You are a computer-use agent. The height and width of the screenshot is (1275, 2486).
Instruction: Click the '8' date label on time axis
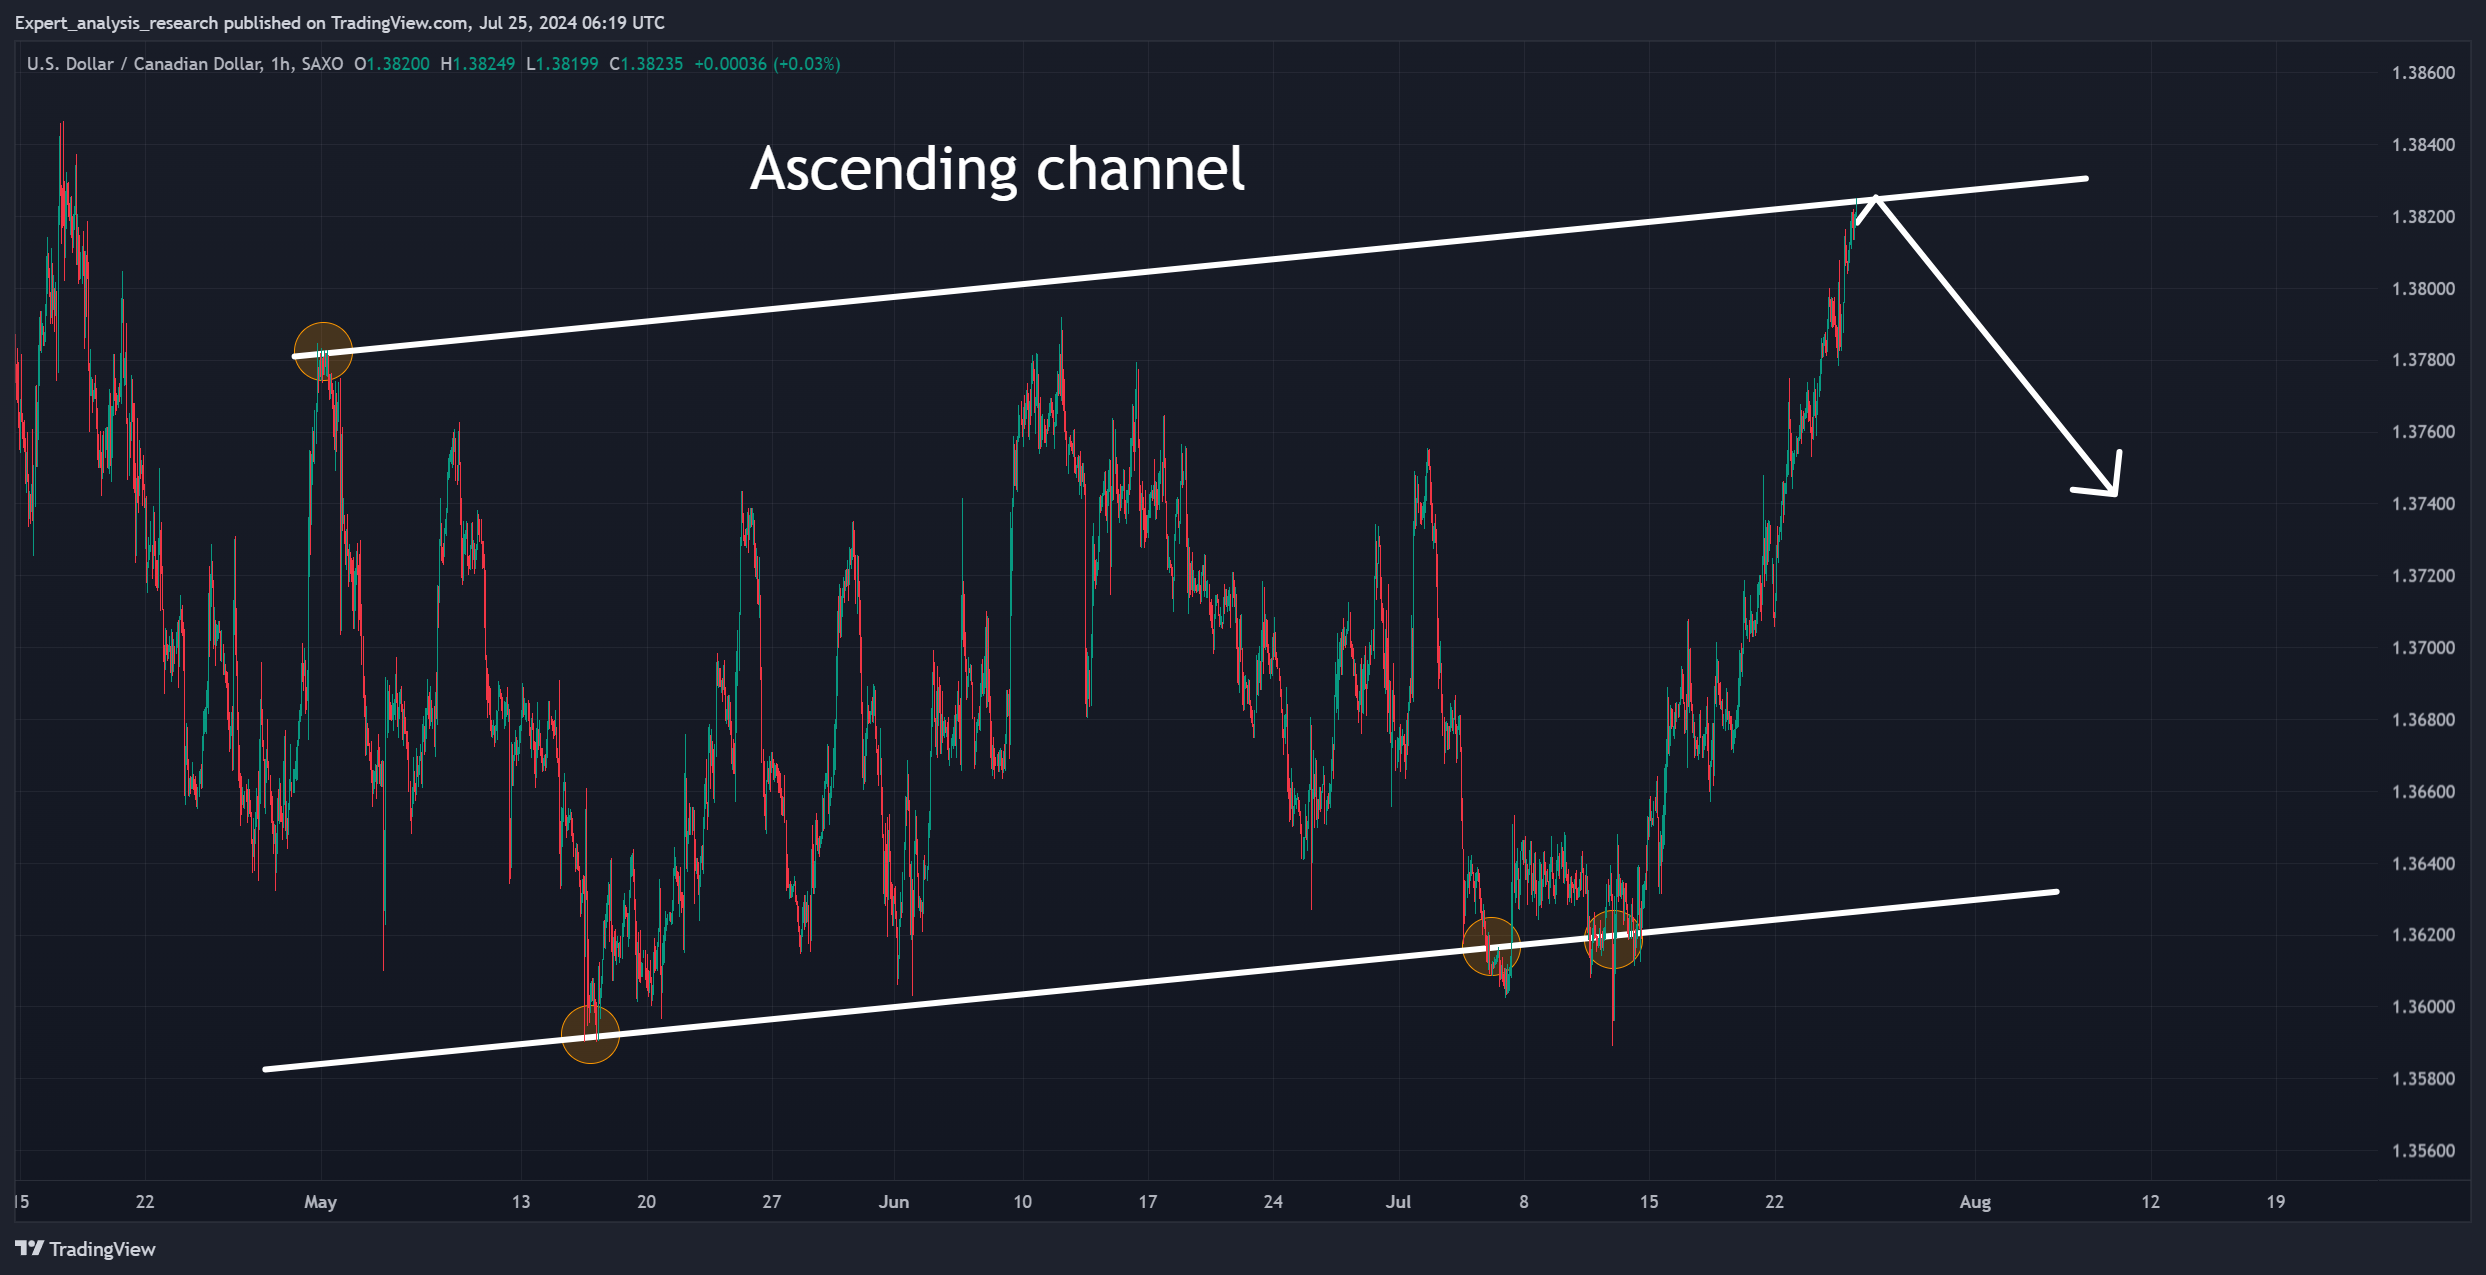click(1524, 1202)
